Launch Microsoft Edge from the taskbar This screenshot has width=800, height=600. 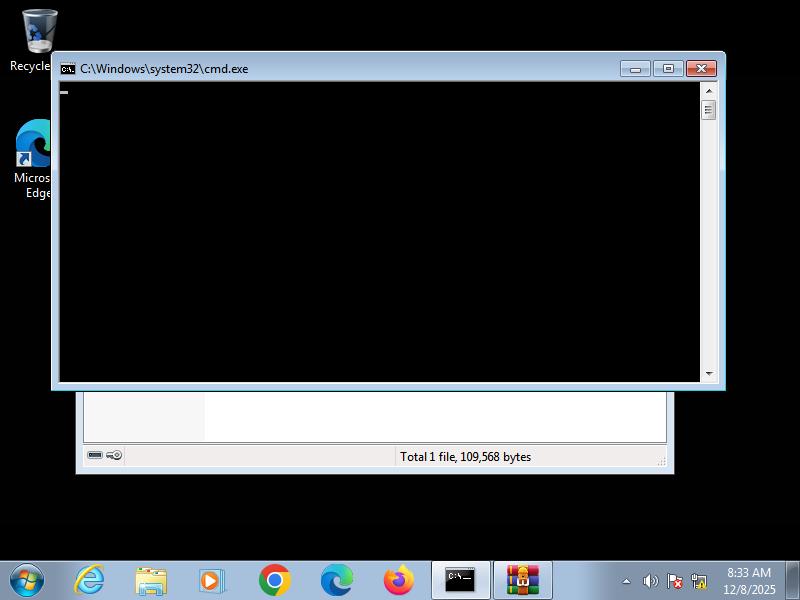click(337, 580)
